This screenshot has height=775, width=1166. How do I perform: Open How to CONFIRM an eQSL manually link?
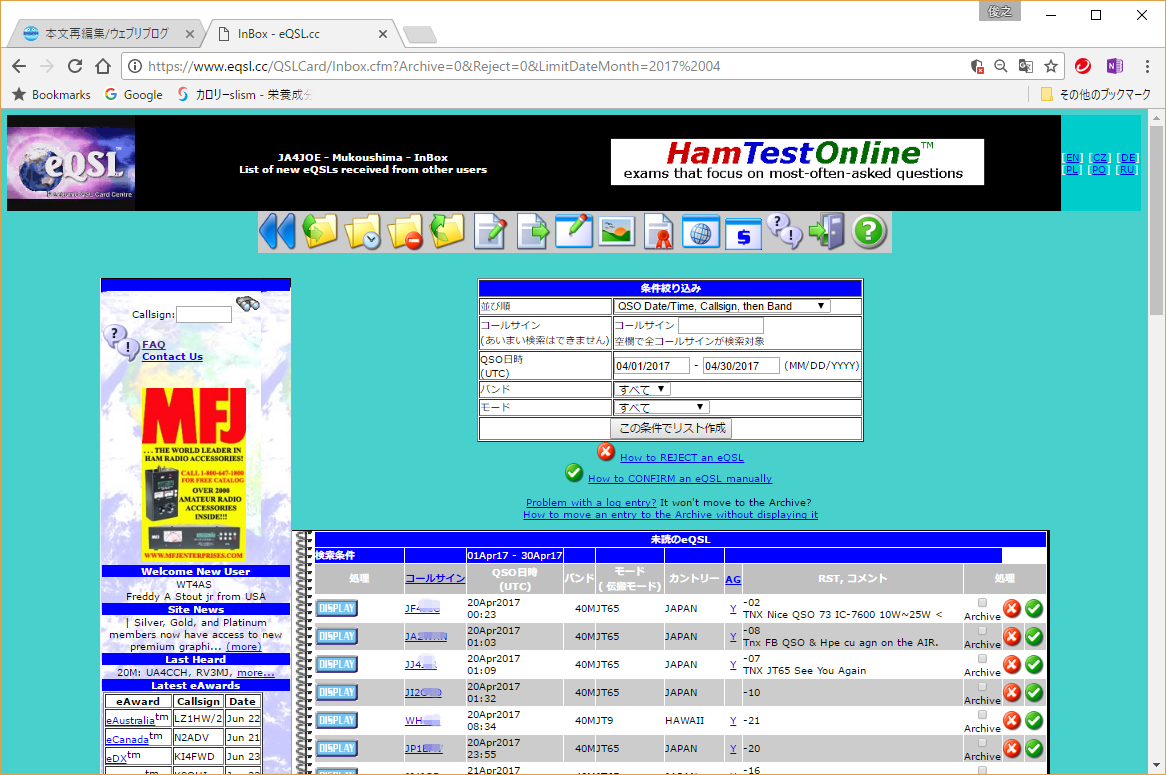tap(680, 478)
